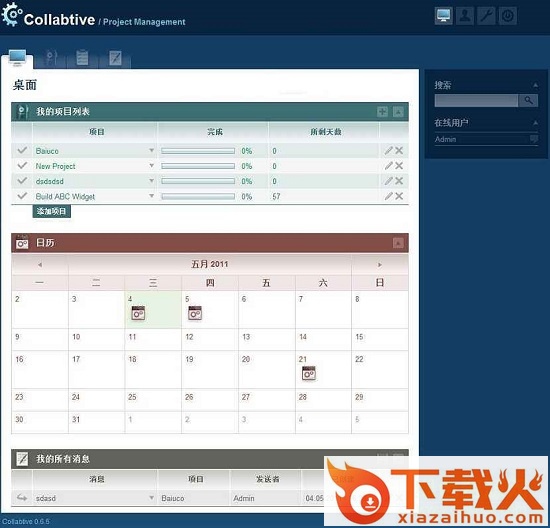Mark Build ABC Widget as complete

pyautogui.click(x=22, y=196)
